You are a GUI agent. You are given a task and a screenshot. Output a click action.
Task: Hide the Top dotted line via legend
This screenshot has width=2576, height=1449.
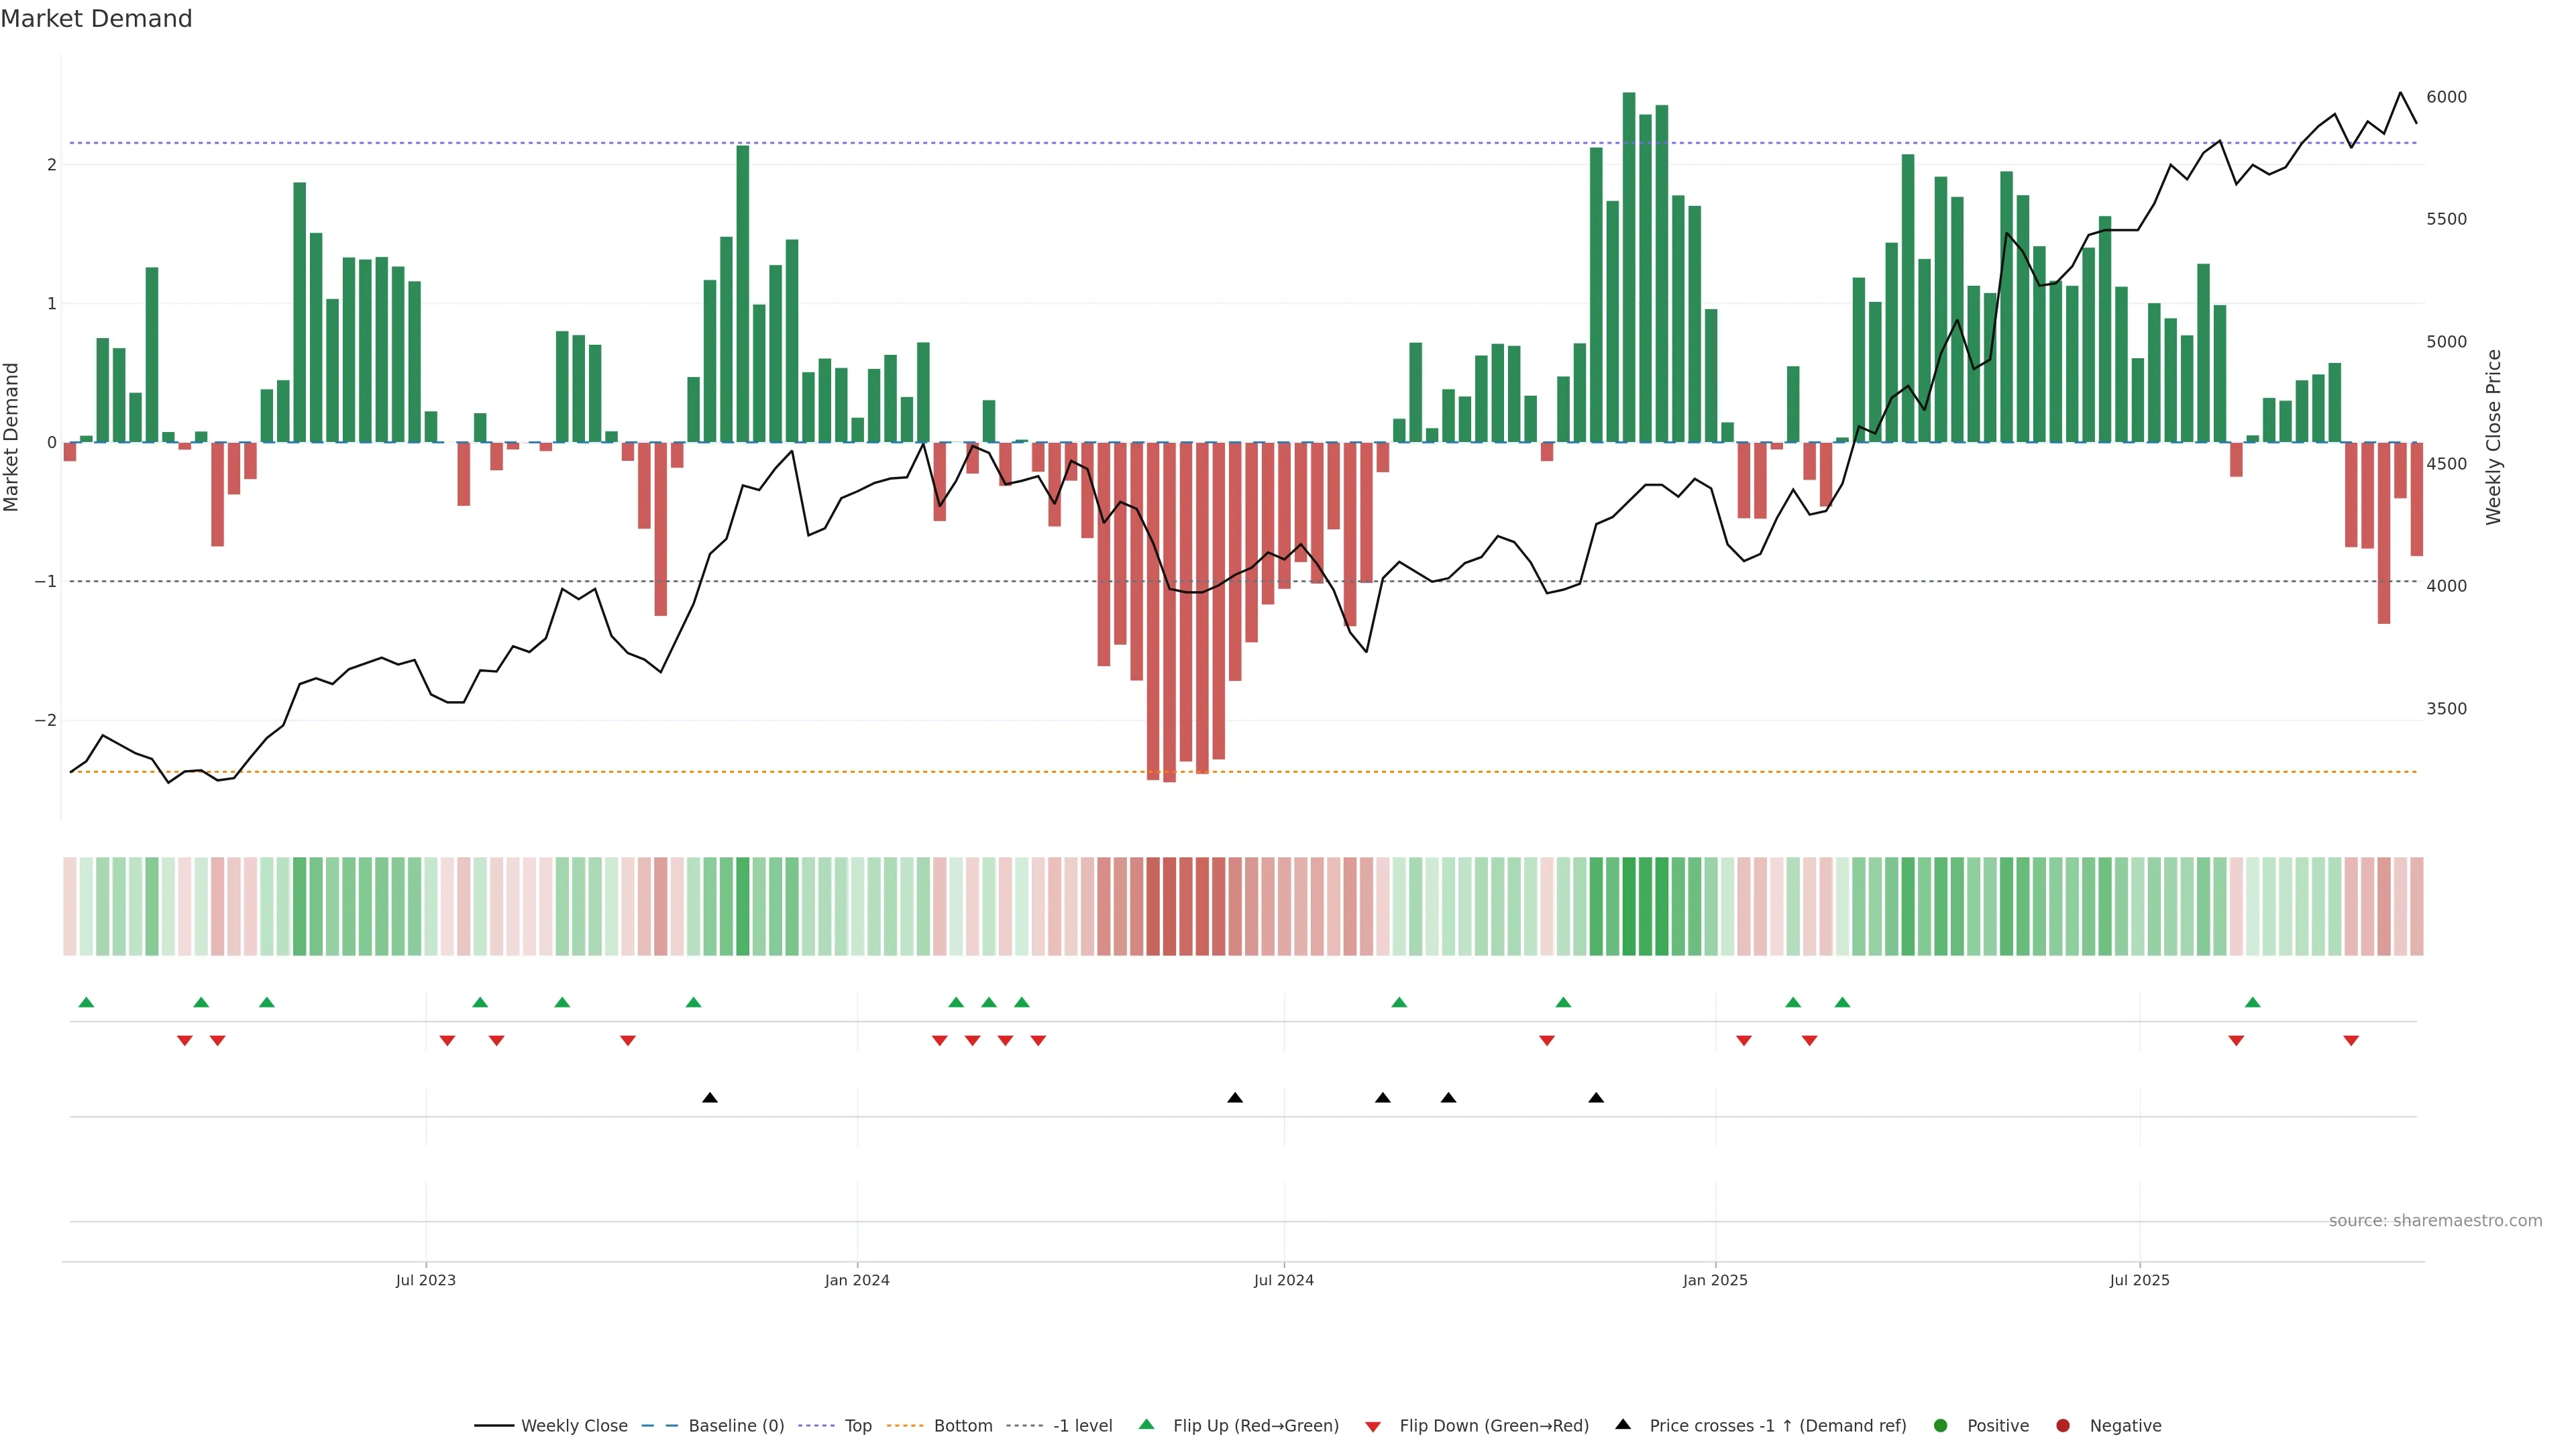pyautogui.click(x=857, y=1426)
